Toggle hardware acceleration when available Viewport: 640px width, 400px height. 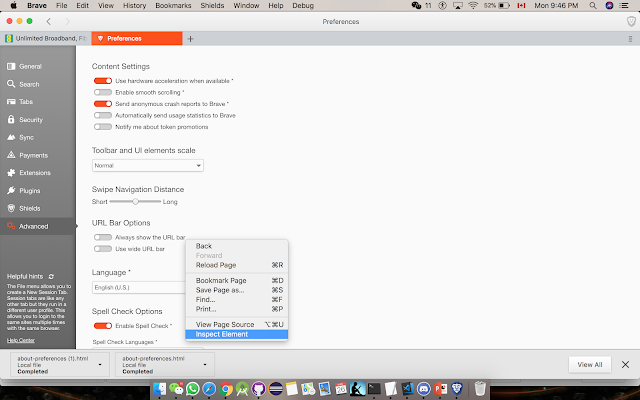click(x=103, y=81)
